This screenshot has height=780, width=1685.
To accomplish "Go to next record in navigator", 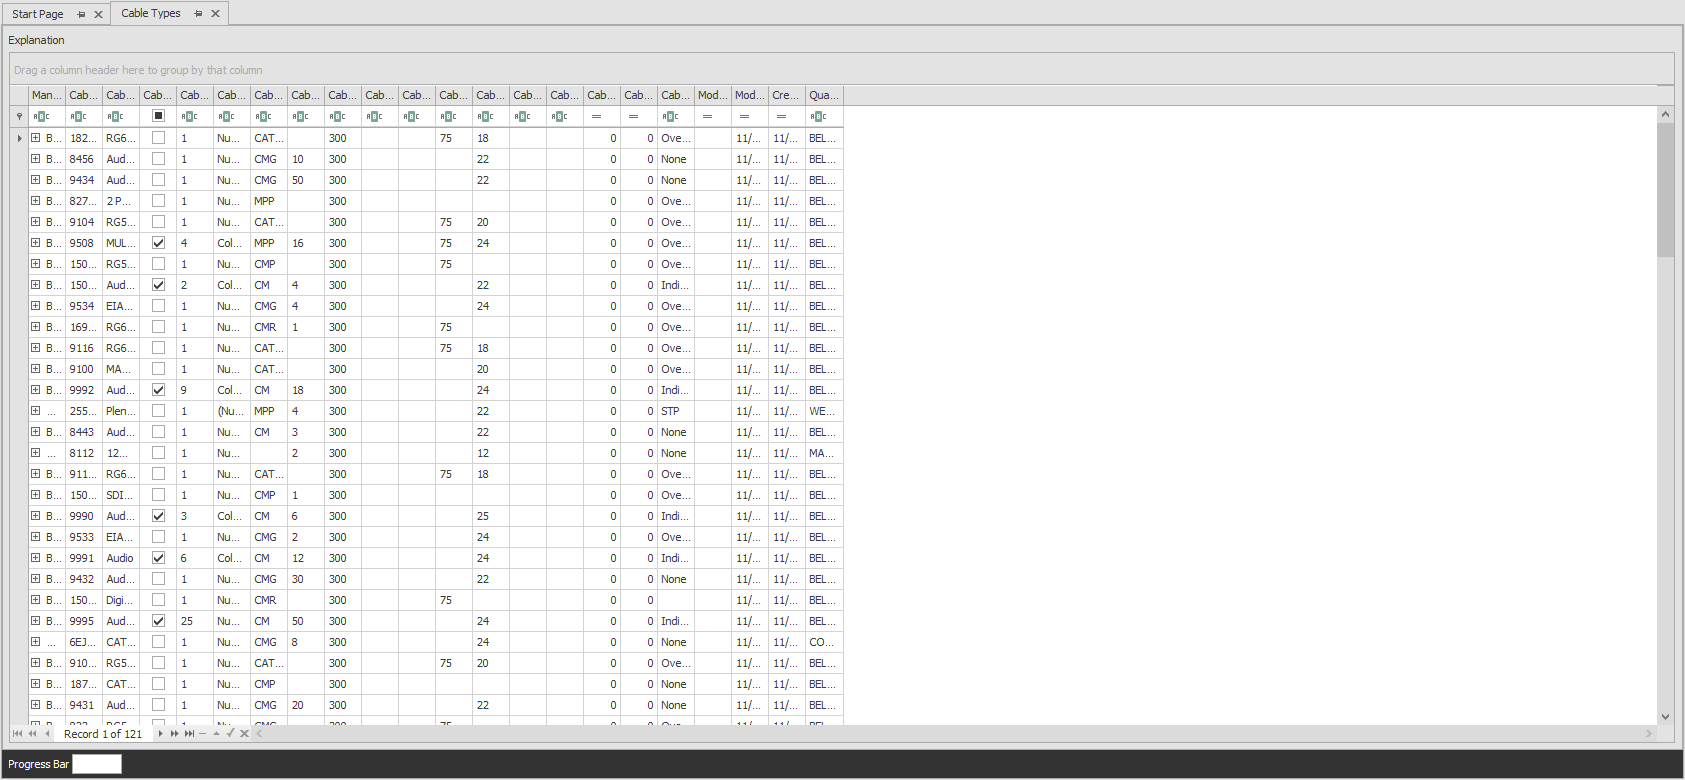I will (160, 734).
